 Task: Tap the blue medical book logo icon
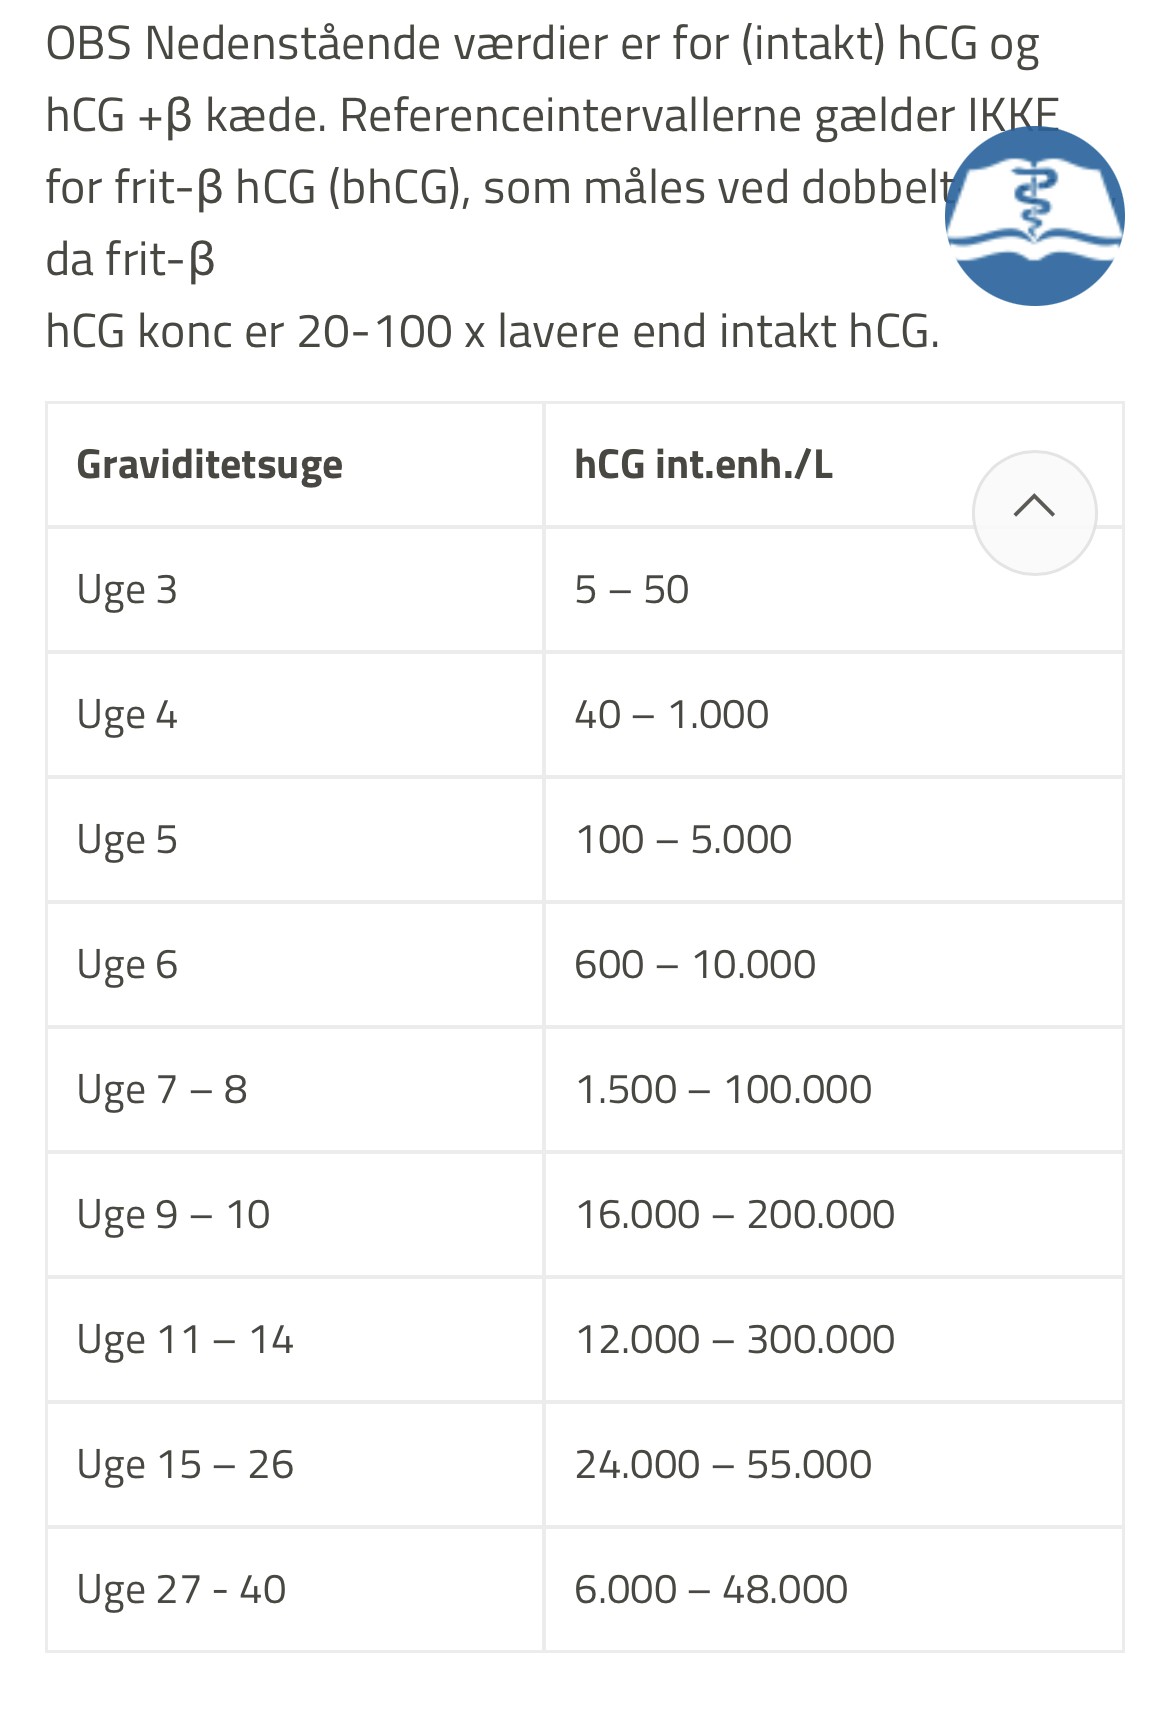pos(1034,216)
